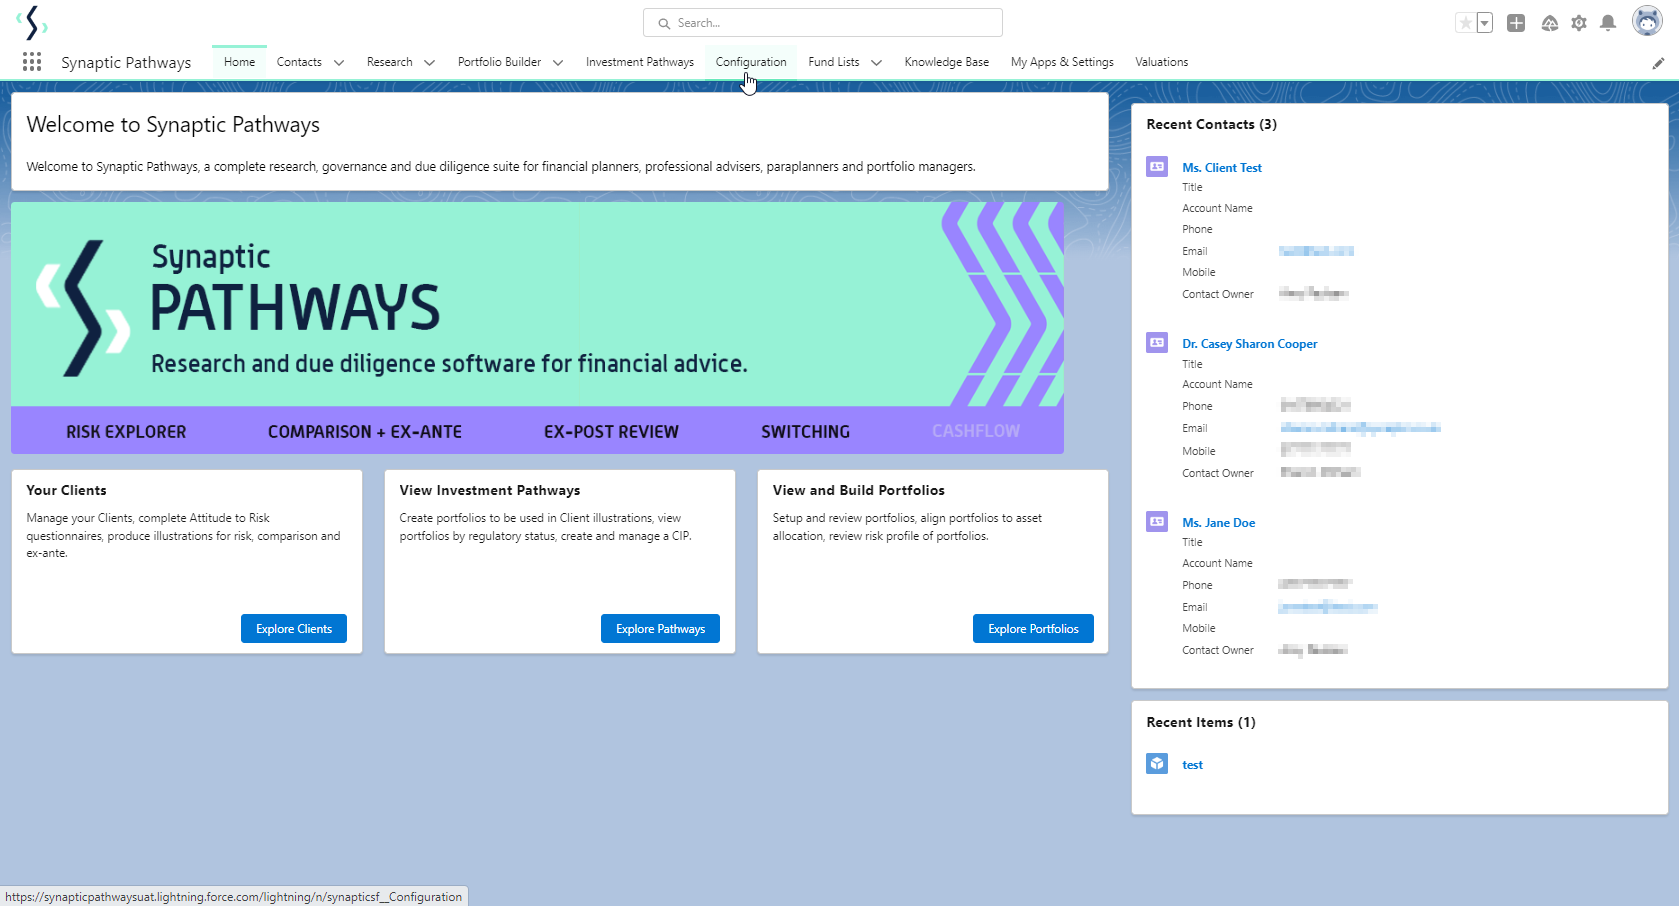
Task: Expand the Portfolio Builder dropdown chevron
Action: pos(558,62)
